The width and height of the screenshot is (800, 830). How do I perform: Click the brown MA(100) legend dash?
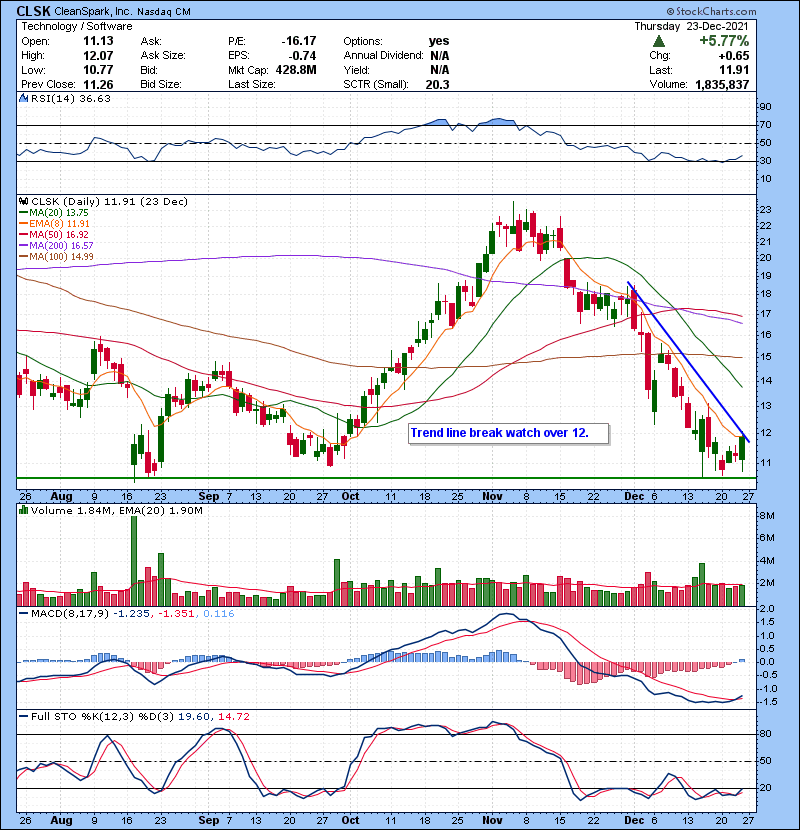click(23, 257)
